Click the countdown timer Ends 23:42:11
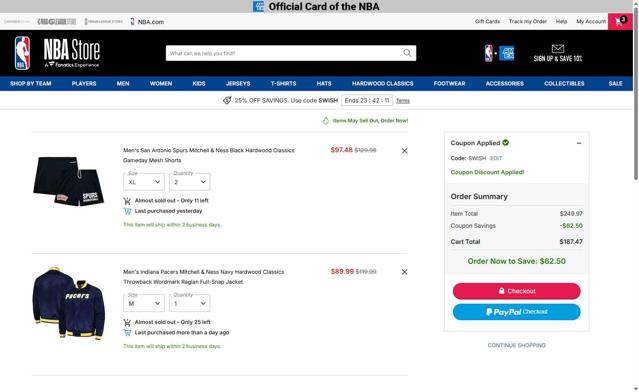 click(367, 100)
